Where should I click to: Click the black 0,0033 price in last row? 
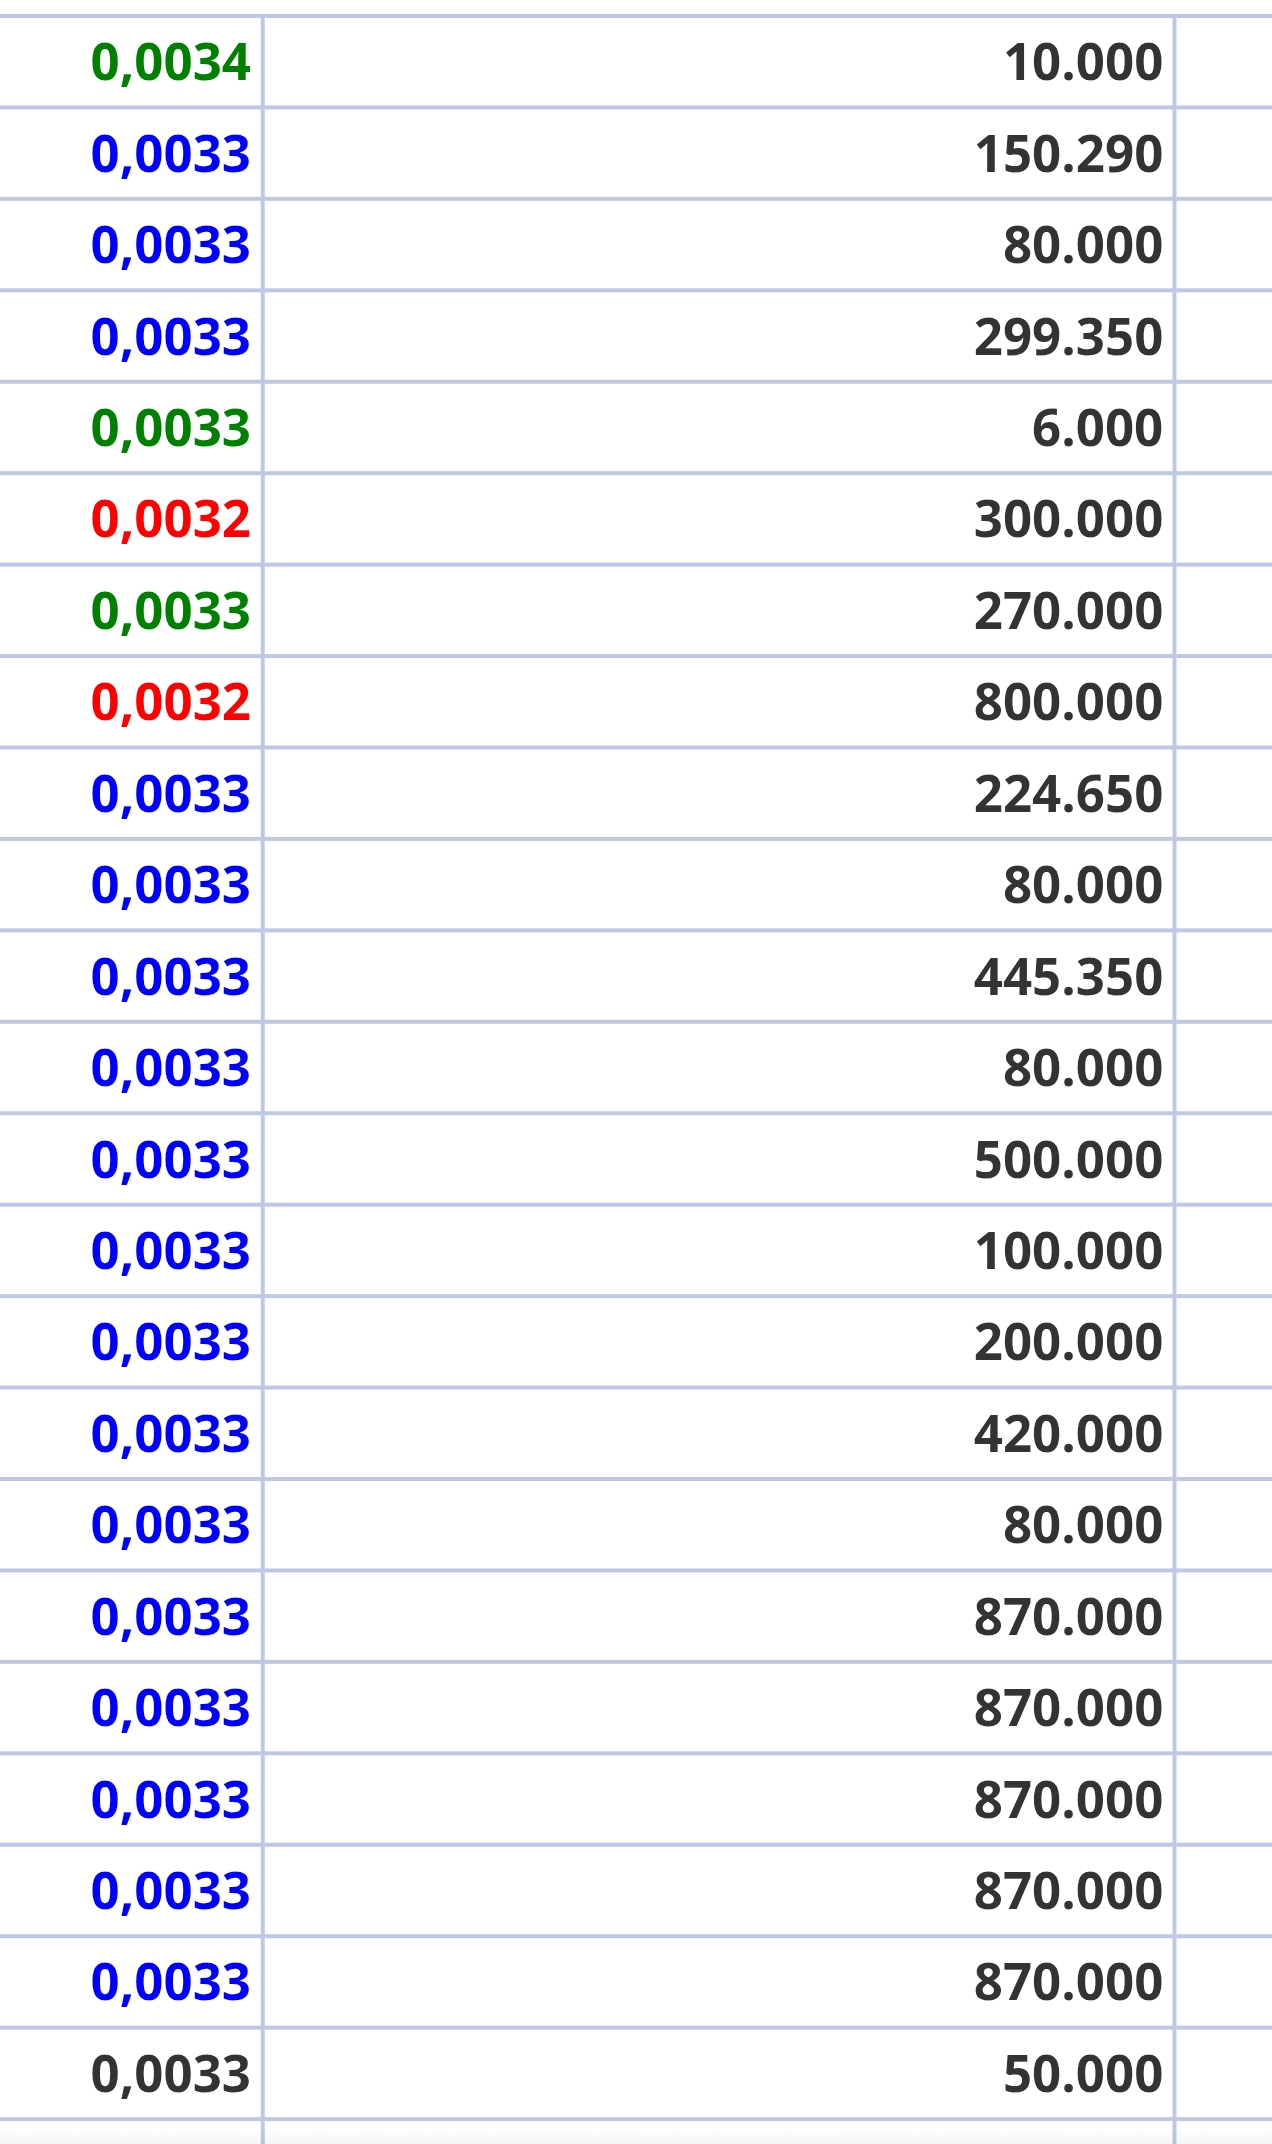pos(170,2075)
